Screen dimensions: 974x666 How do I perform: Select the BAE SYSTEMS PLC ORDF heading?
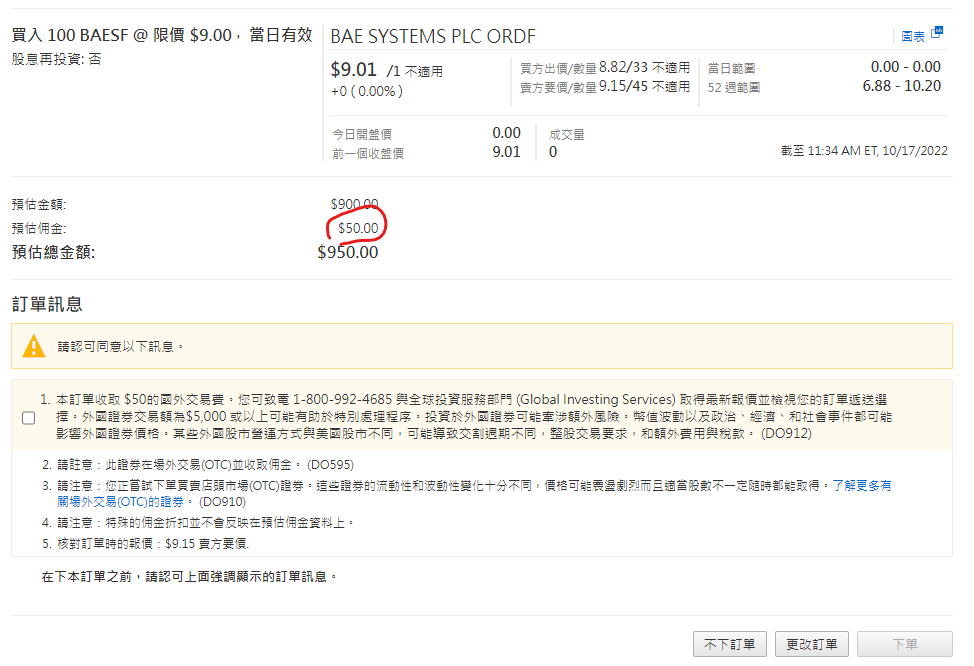pos(433,37)
